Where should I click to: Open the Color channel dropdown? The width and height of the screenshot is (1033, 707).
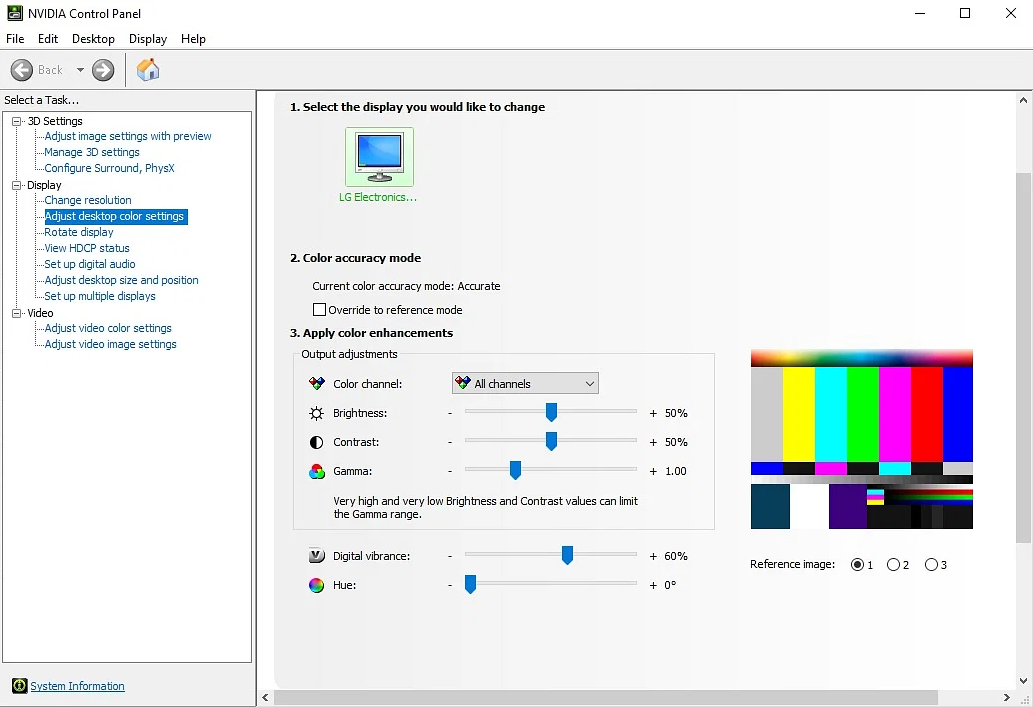point(525,384)
